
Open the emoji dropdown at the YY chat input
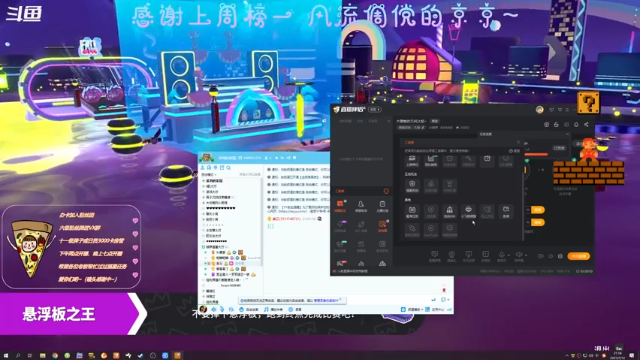tap(446, 300)
